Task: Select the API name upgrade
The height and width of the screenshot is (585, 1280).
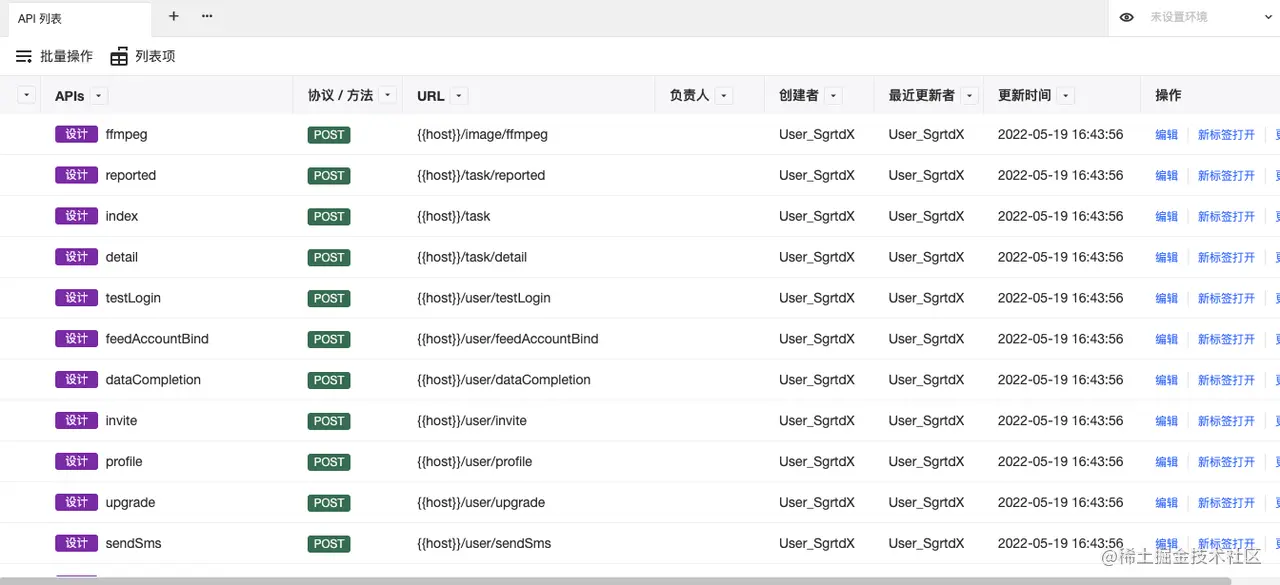Action: pyautogui.click(x=130, y=503)
